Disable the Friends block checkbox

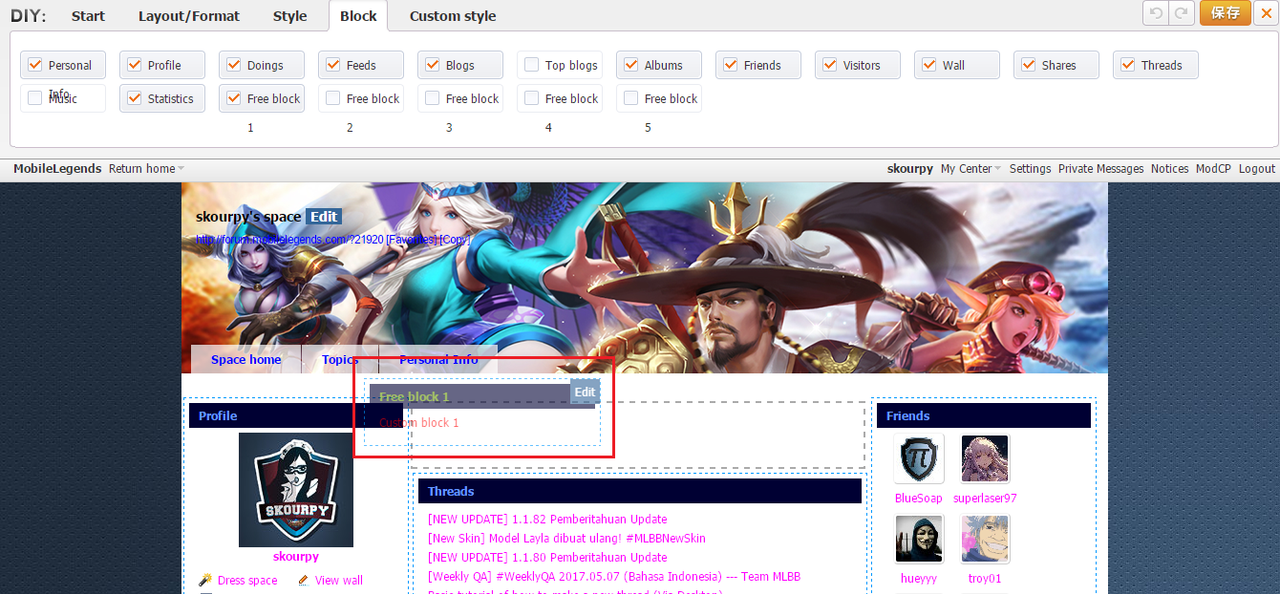pyautogui.click(x=730, y=65)
